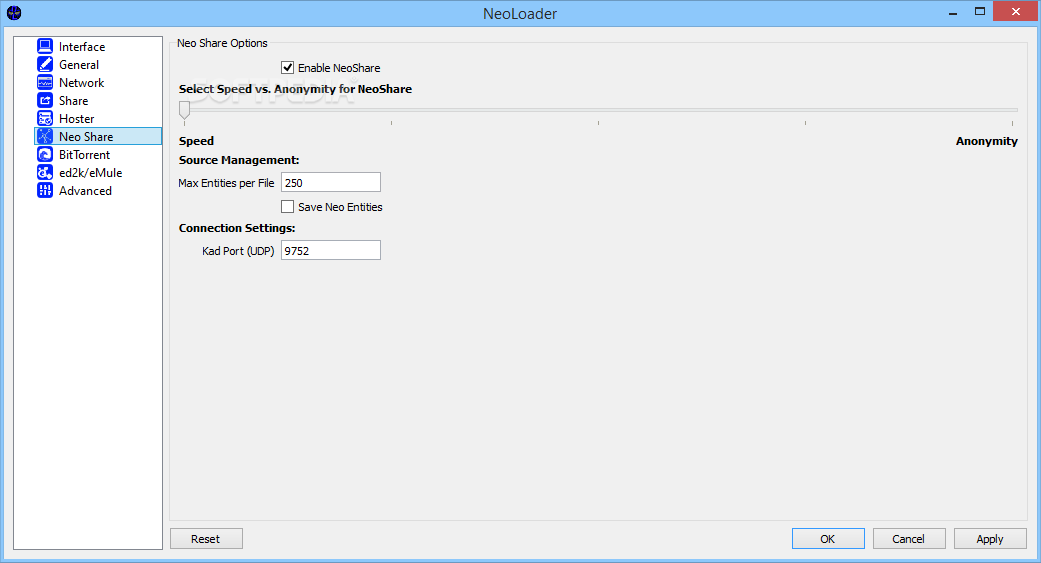Uncheck the Enable NeoShare checkbox
Image resolution: width=1041 pixels, height=563 pixels.
(x=287, y=68)
